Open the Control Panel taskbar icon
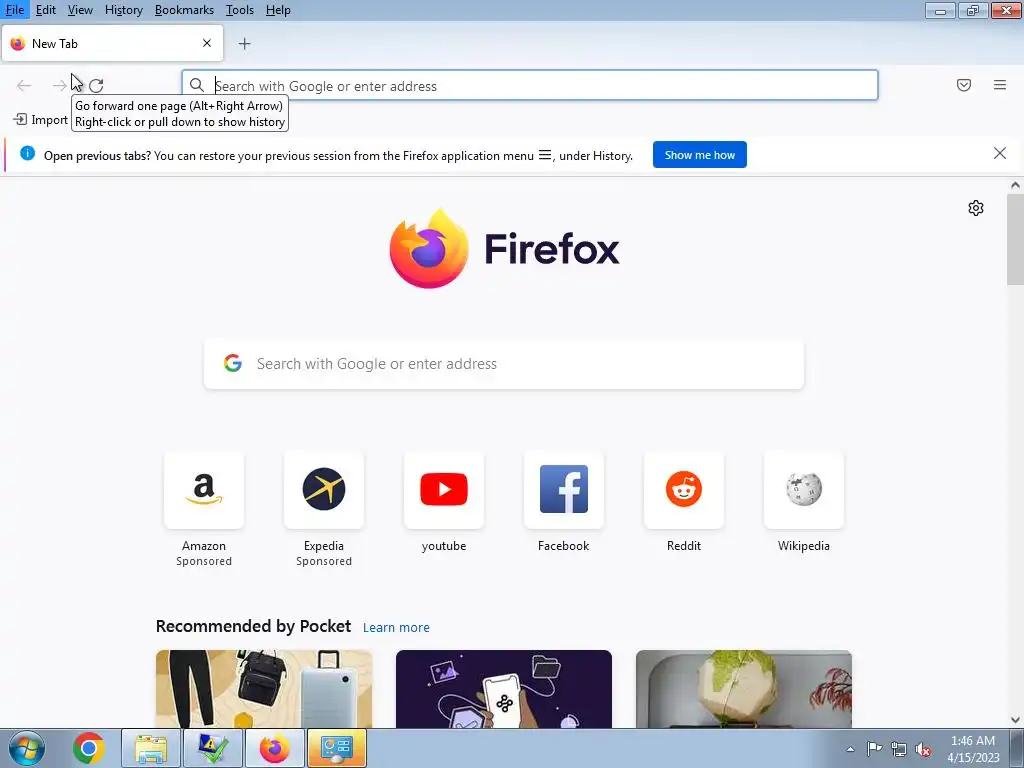 [336, 748]
